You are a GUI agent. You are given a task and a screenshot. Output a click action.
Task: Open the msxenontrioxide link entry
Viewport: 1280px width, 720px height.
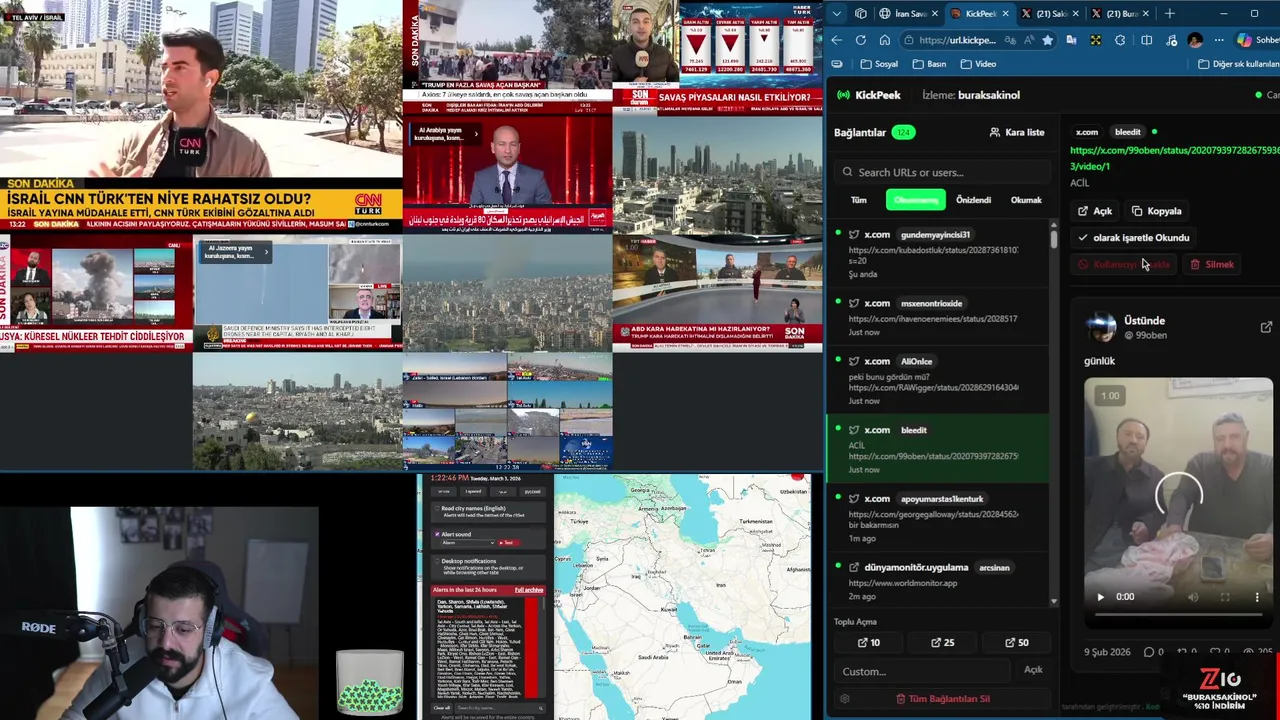coord(938,317)
